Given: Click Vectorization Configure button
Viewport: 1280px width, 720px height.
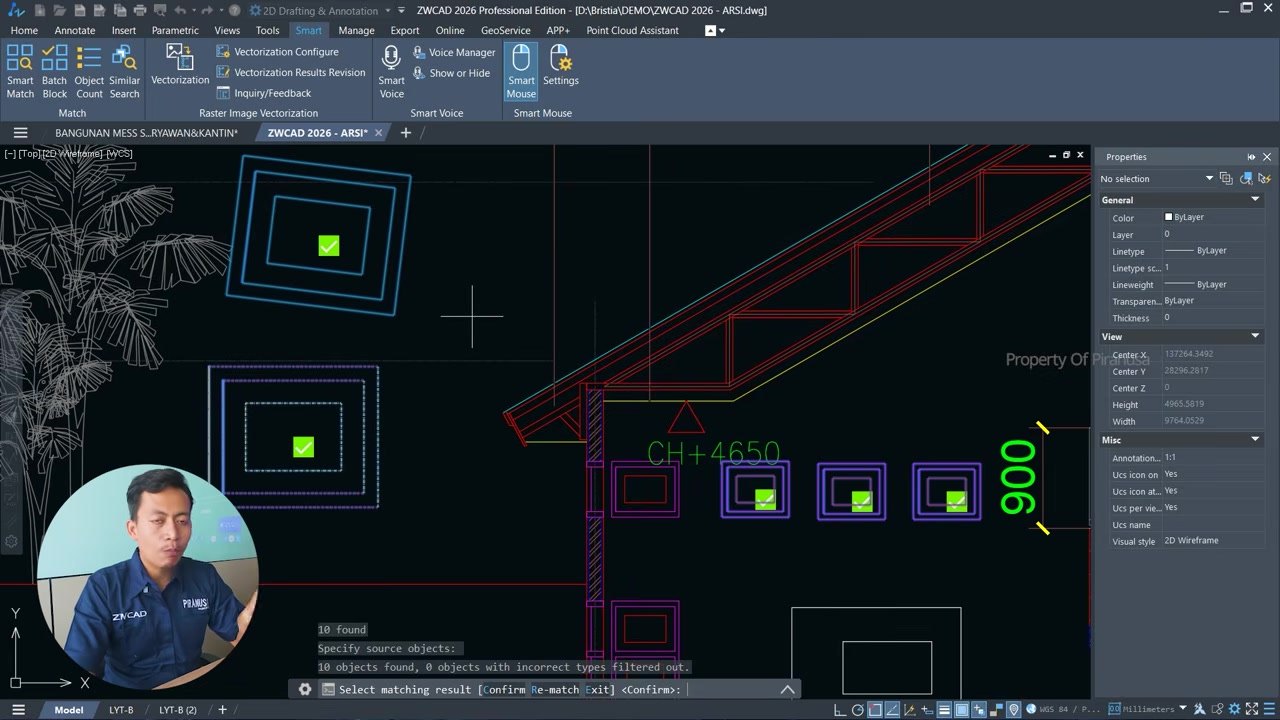Looking at the screenshot, I should click(278, 52).
